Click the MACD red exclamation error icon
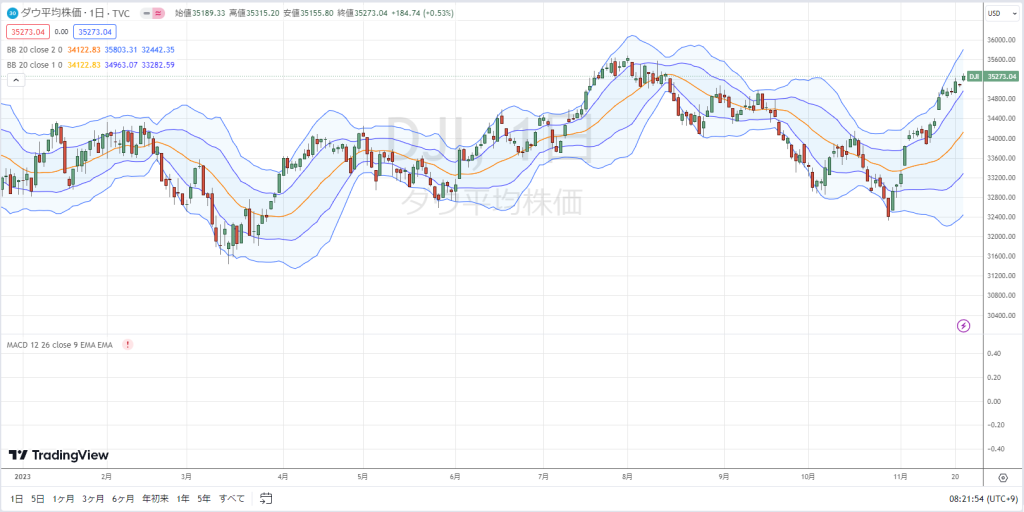The width and height of the screenshot is (1024, 512). [128, 344]
